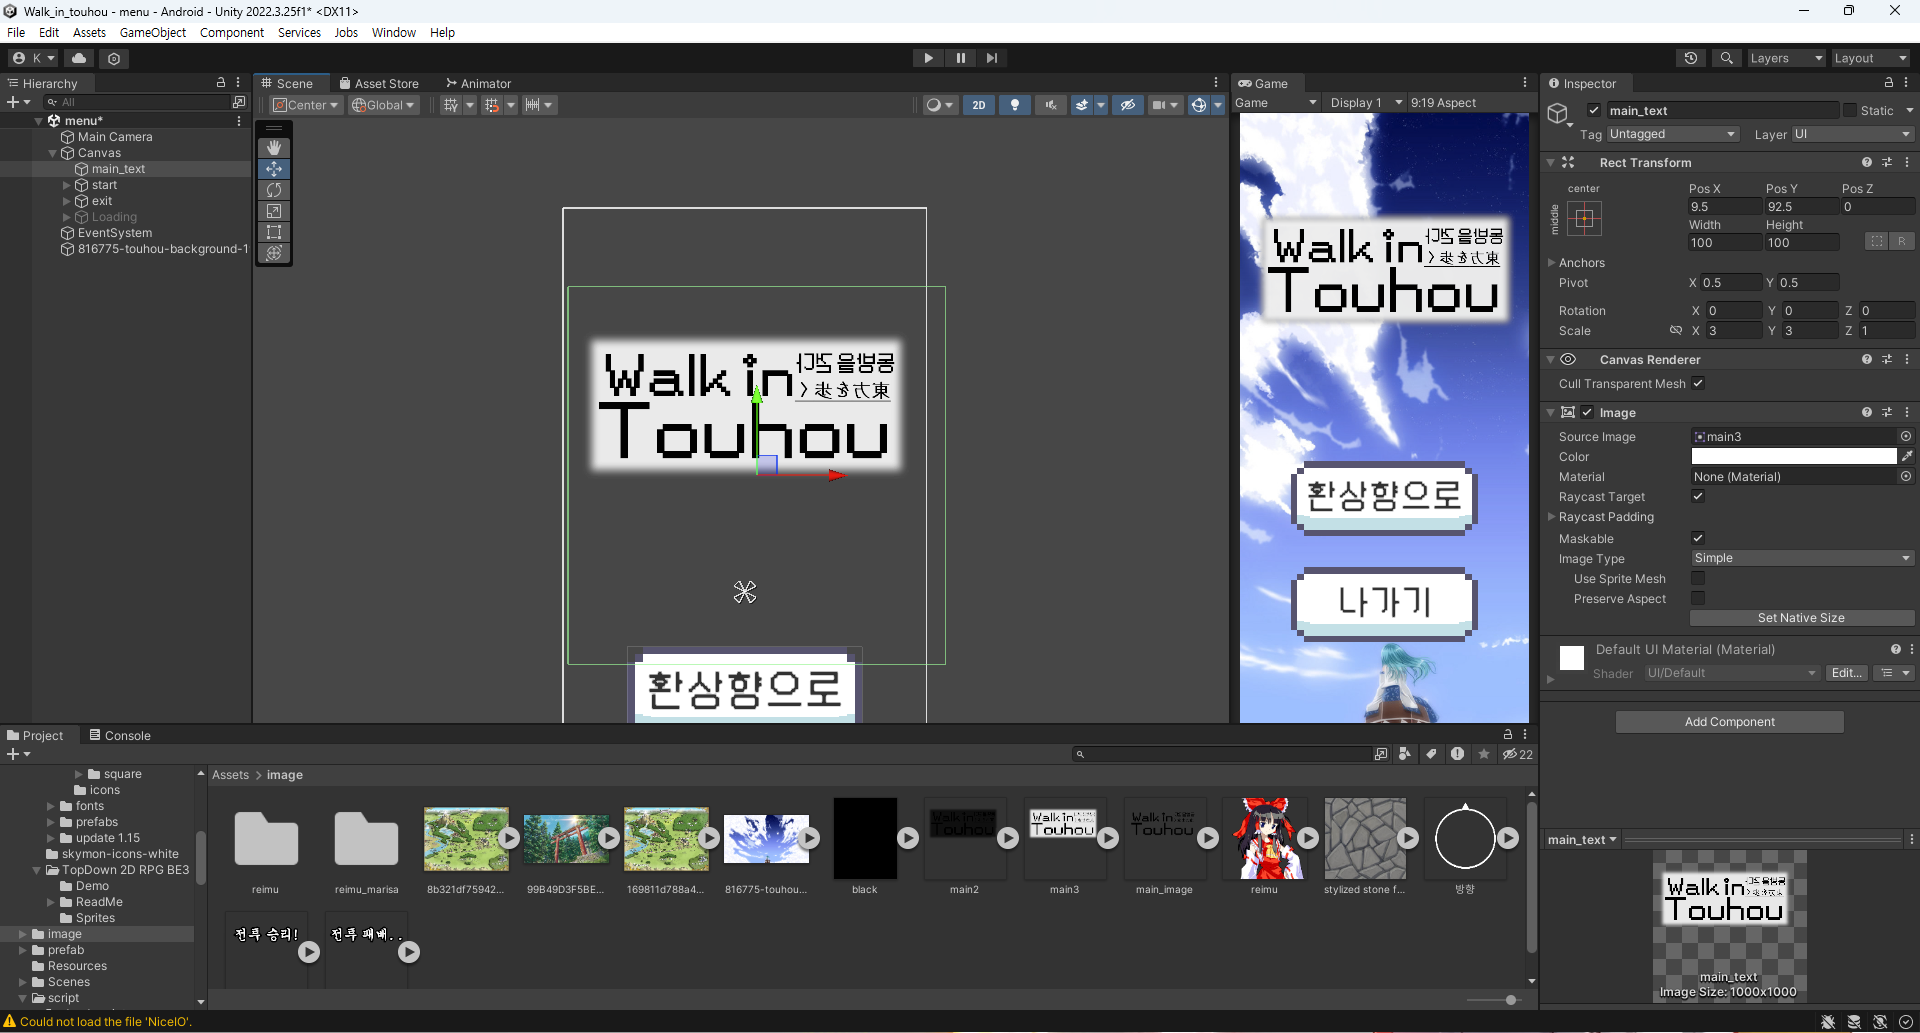Open anchor presets center/middle box

point(1585,219)
